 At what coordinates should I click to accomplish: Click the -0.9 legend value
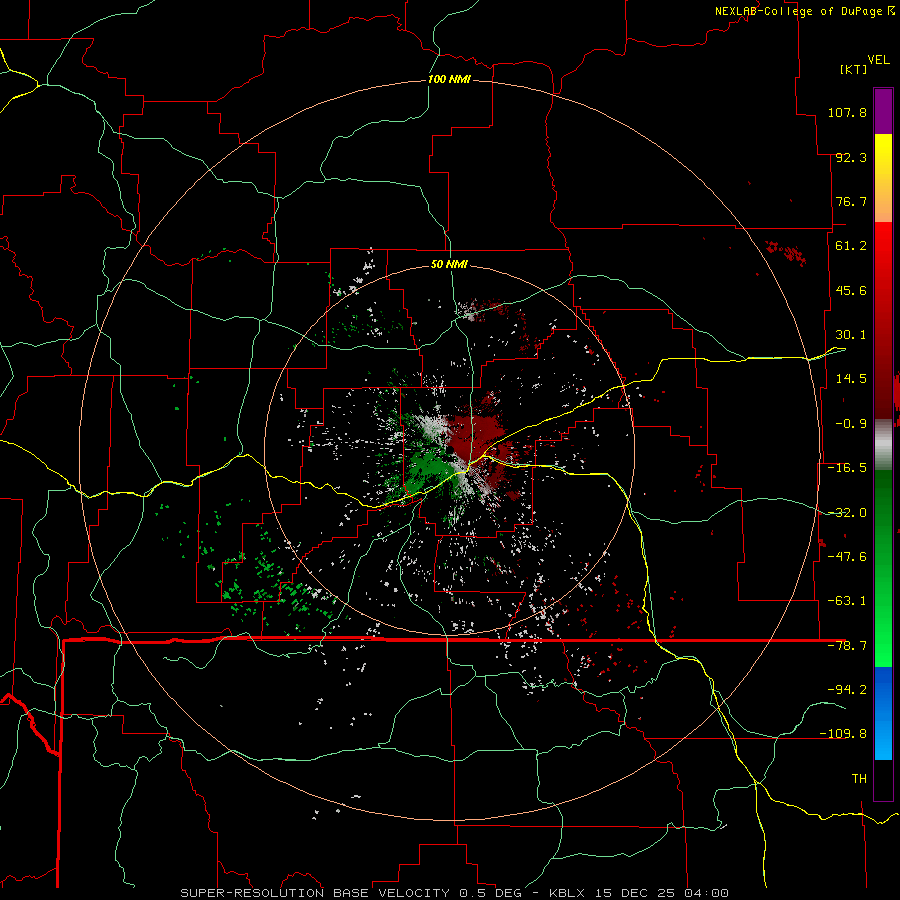point(851,424)
